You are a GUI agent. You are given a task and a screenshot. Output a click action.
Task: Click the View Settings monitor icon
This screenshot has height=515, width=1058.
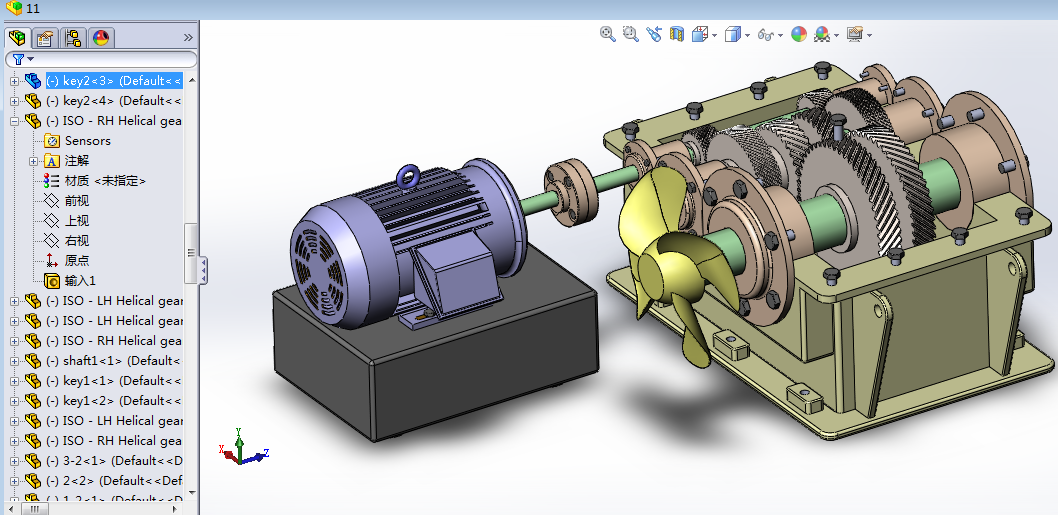point(855,34)
